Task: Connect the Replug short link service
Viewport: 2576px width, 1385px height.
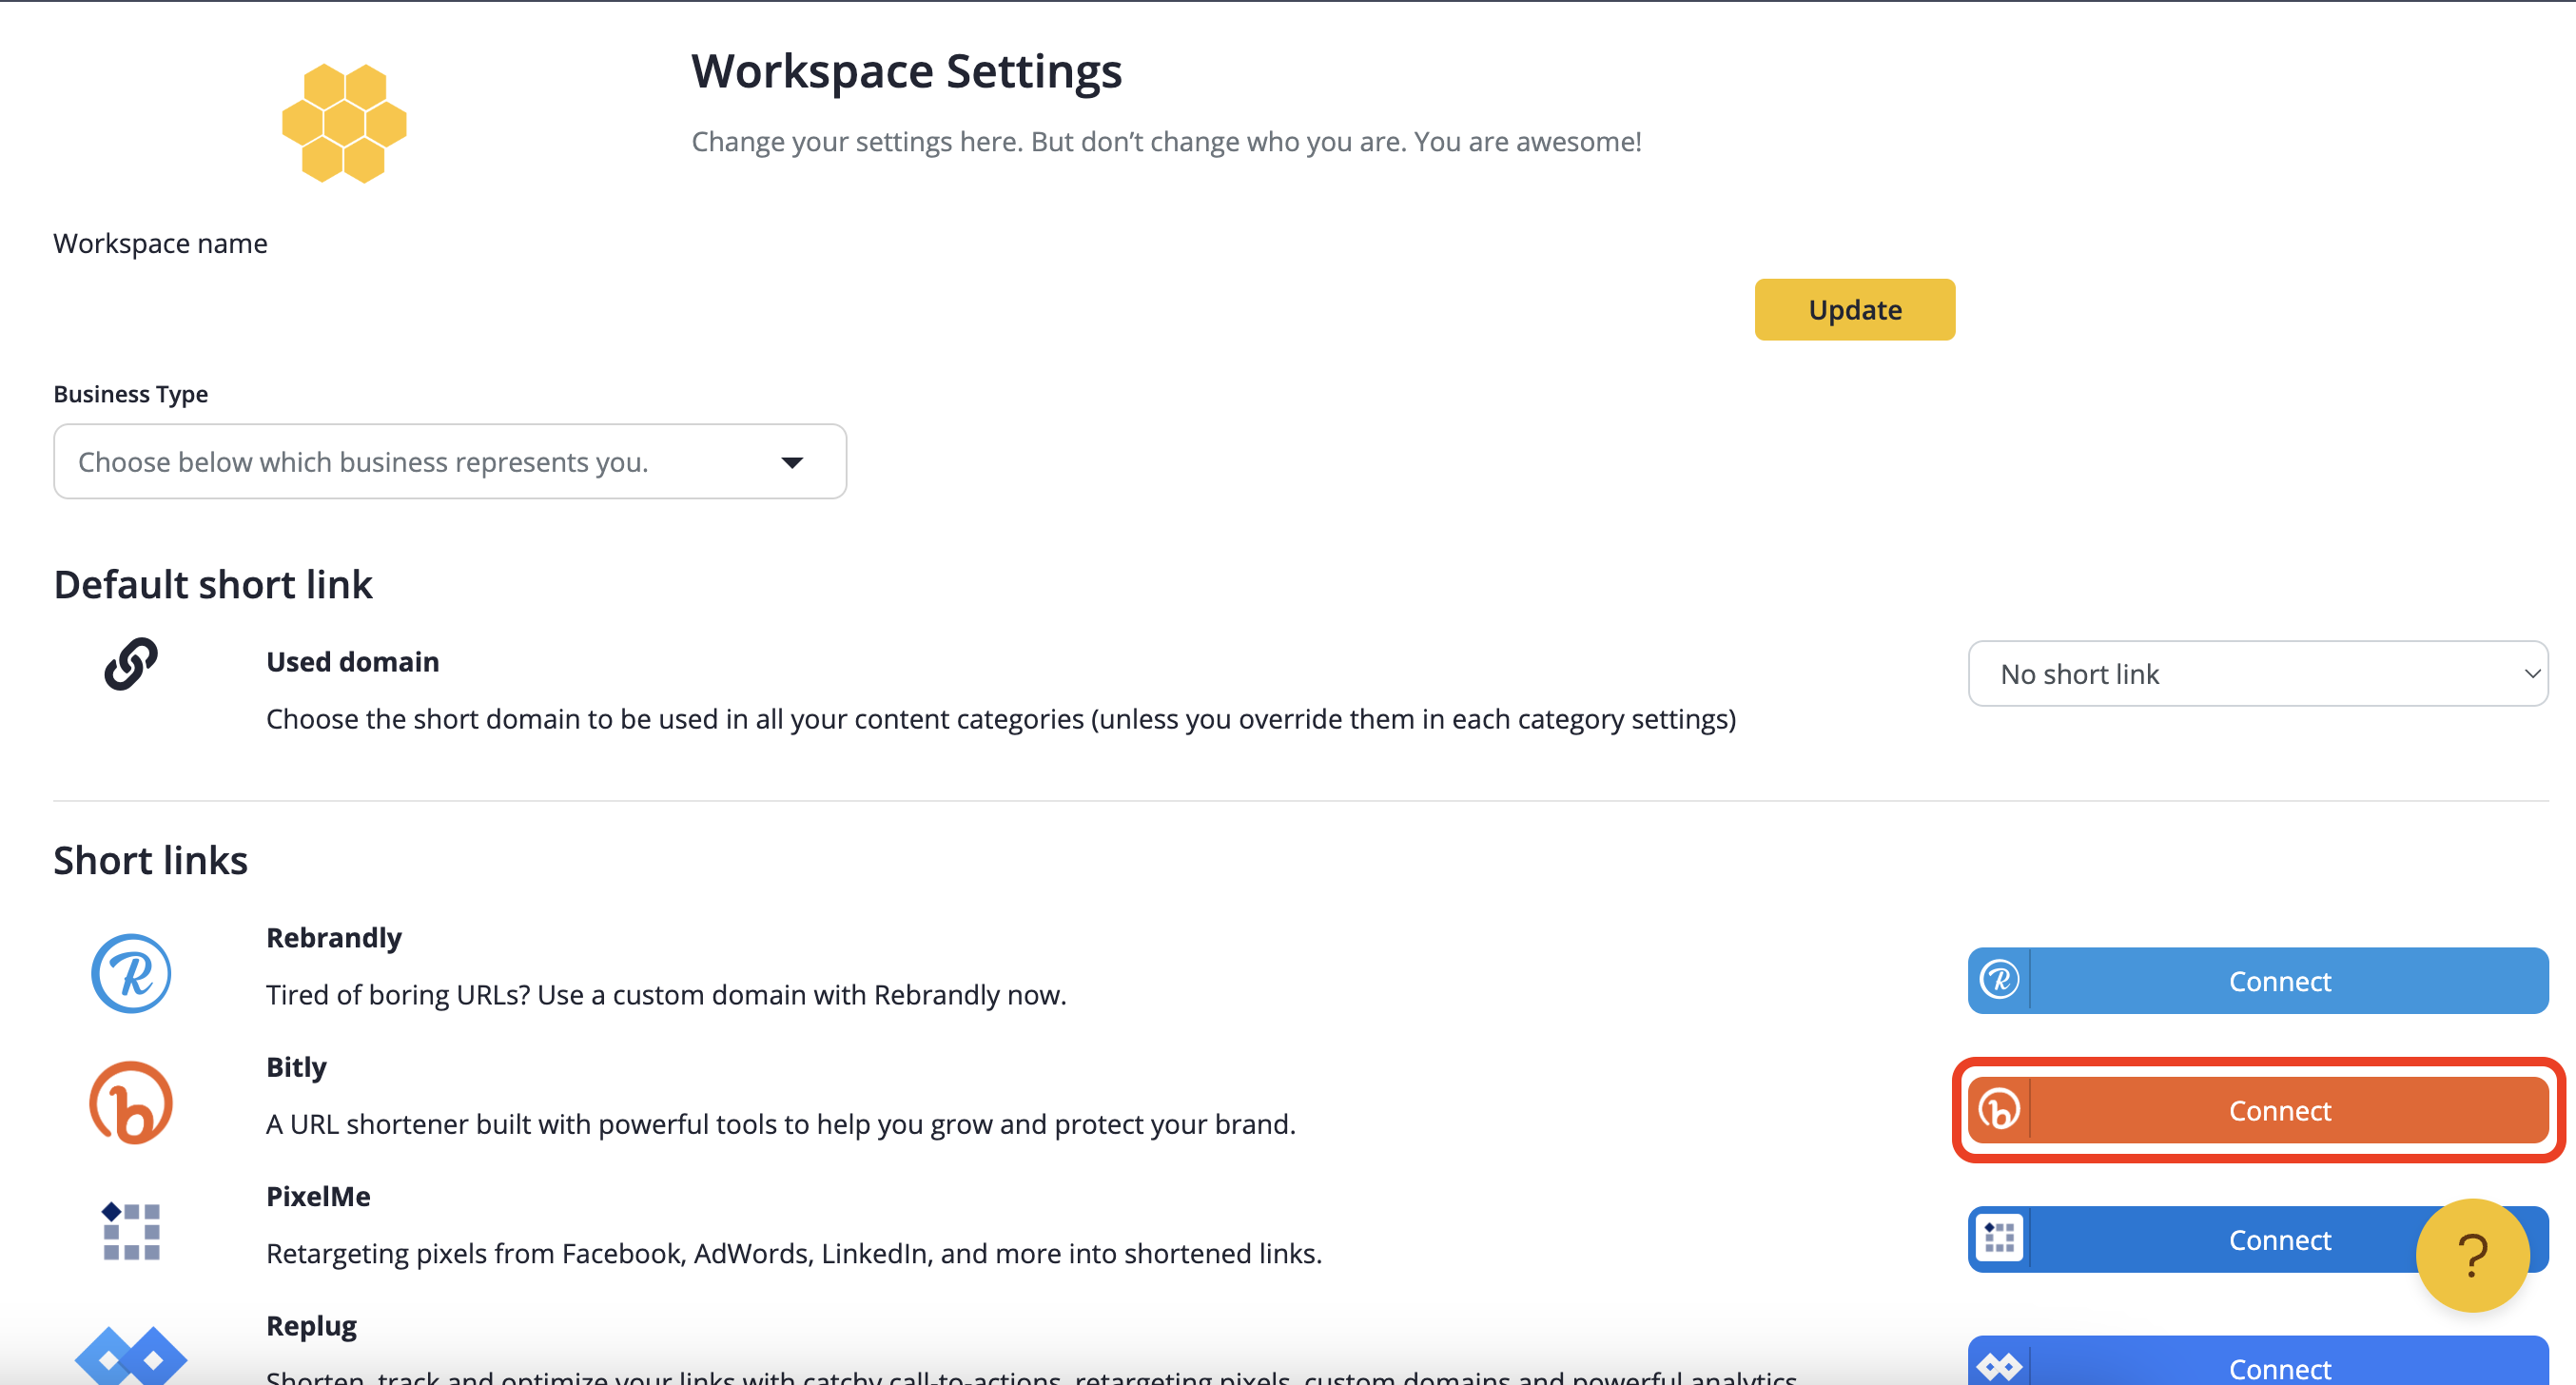Action: pyautogui.click(x=2258, y=1362)
